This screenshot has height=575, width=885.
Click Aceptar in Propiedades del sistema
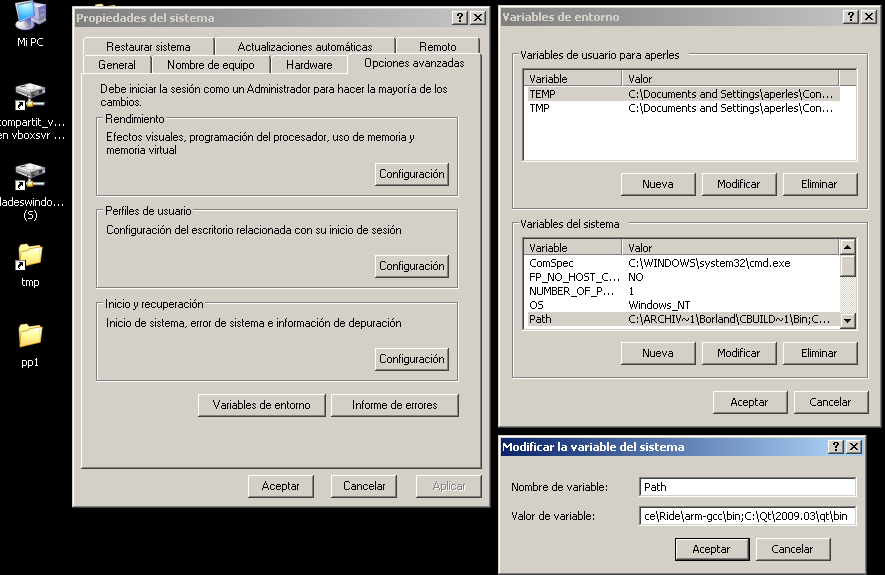pyautogui.click(x=281, y=486)
